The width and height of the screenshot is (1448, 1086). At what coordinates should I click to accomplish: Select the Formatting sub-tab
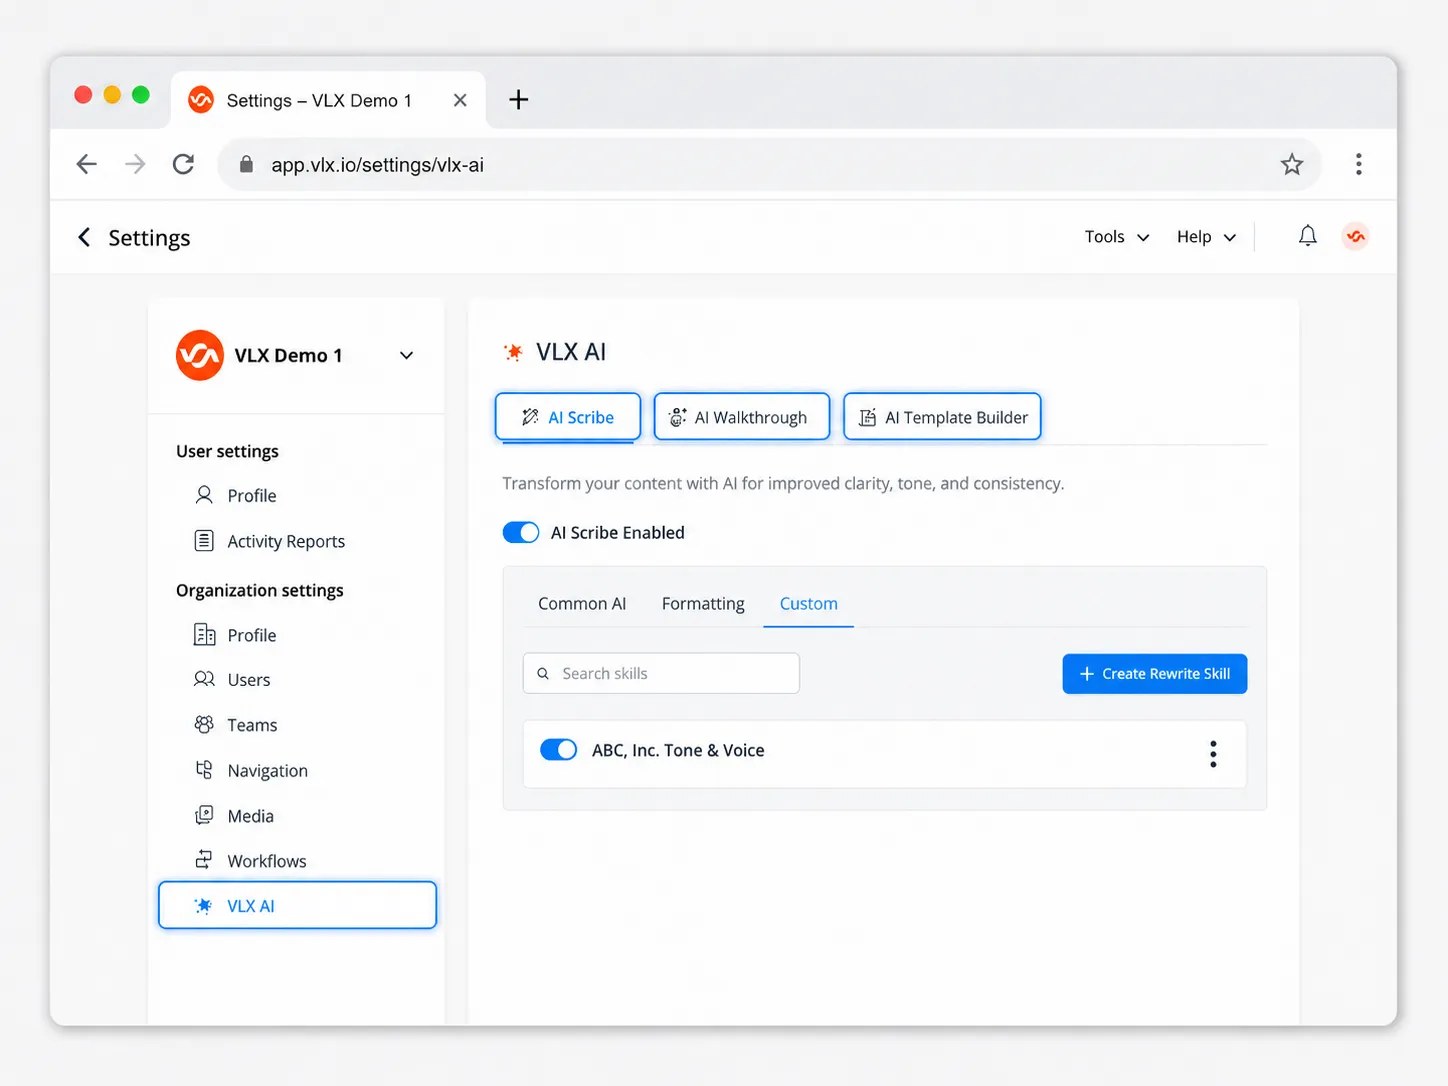703,604
